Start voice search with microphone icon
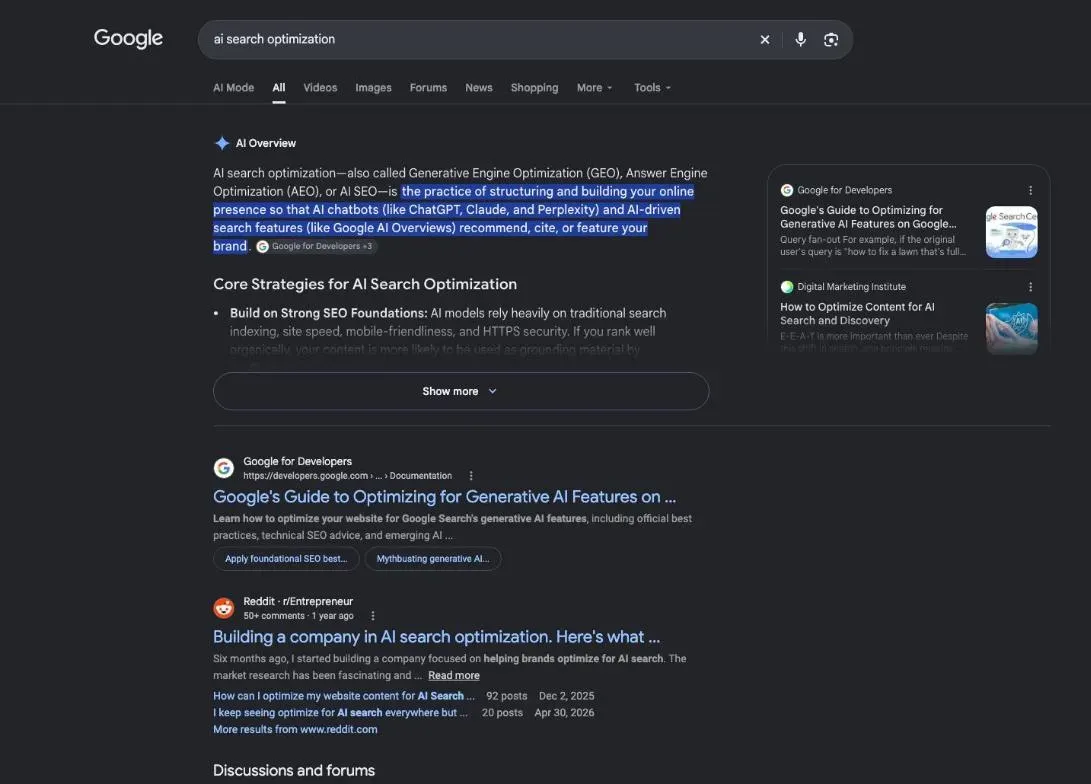1091x784 pixels. (801, 40)
